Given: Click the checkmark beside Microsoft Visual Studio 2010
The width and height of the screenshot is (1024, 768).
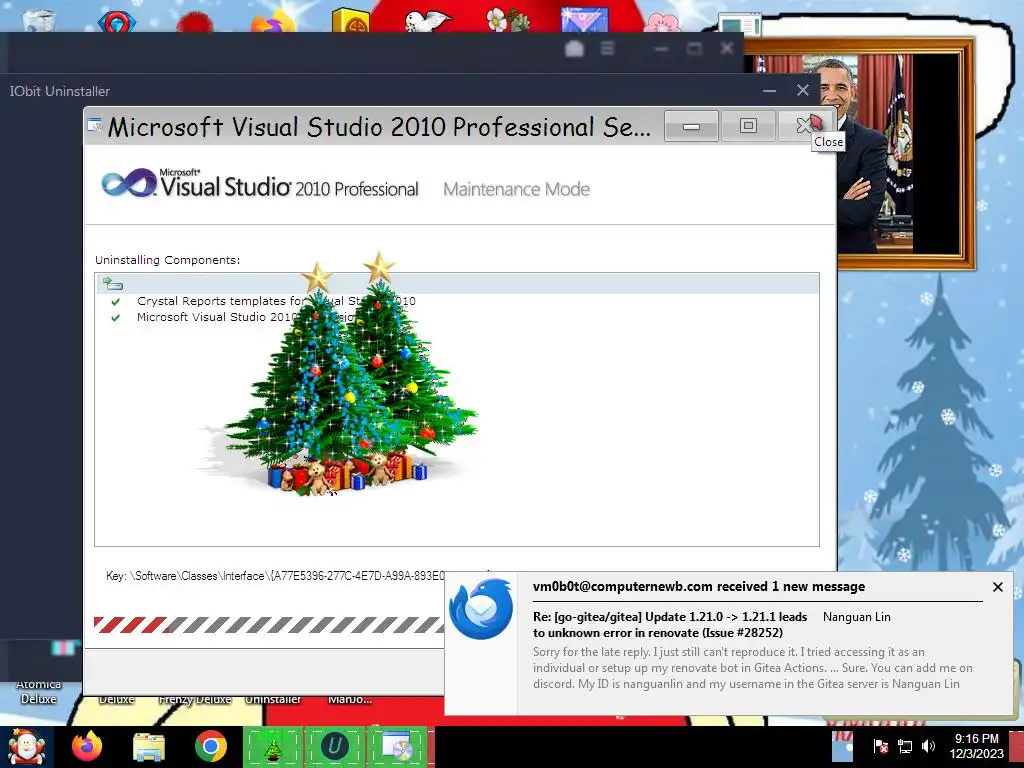Looking at the screenshot, I should pos(116,318).
